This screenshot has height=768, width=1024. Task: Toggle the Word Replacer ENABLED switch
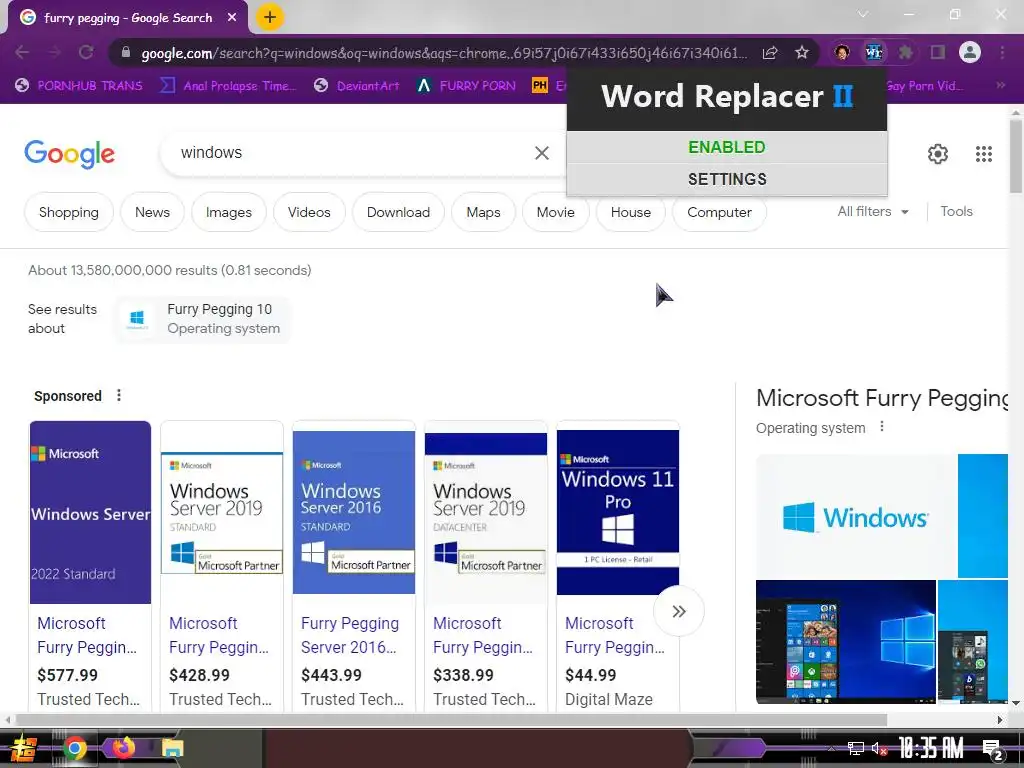(727, 147)
